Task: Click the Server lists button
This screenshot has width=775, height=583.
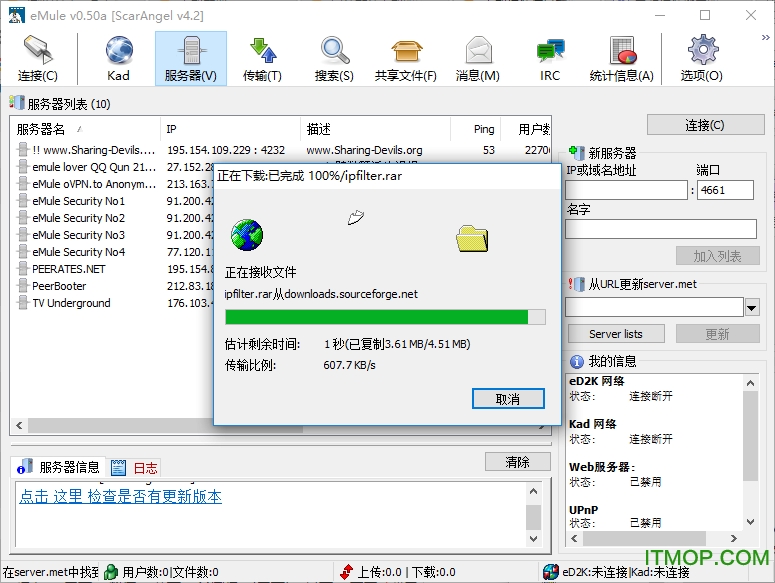Action: pos(616,334)
